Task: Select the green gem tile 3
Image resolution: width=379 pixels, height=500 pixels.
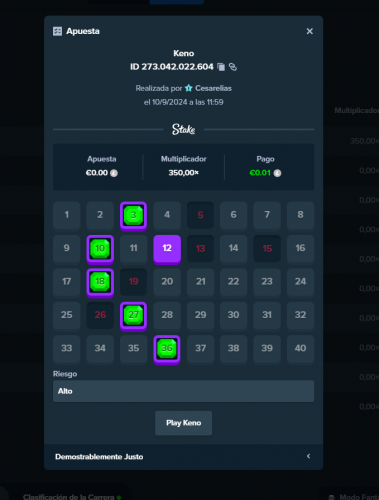Action: [133, 216]
